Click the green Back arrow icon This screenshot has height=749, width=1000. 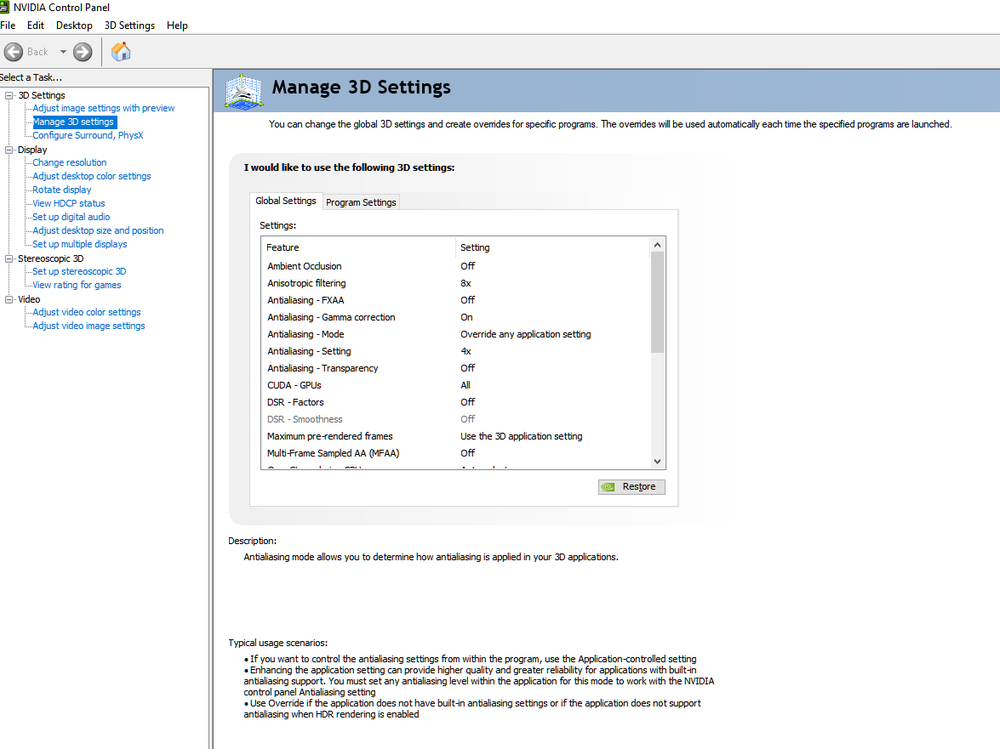13,52
